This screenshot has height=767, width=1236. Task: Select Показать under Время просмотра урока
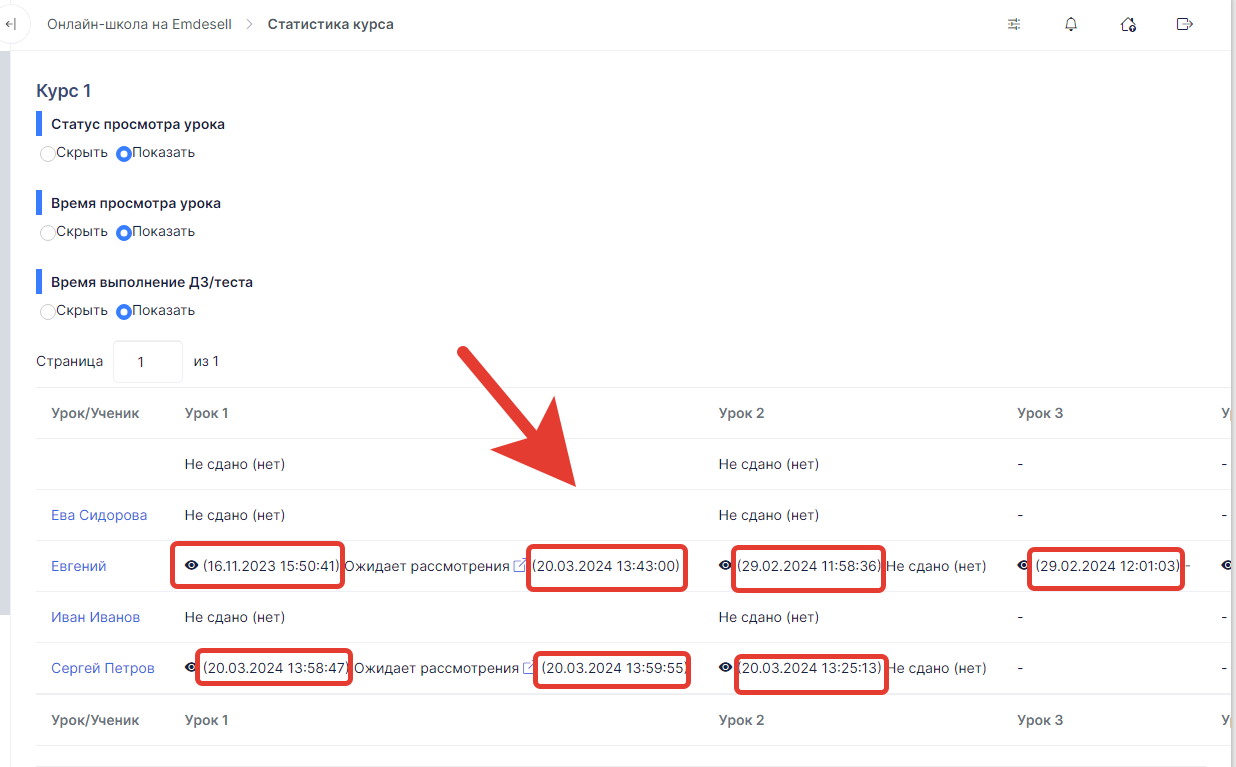tap(124, 233)
